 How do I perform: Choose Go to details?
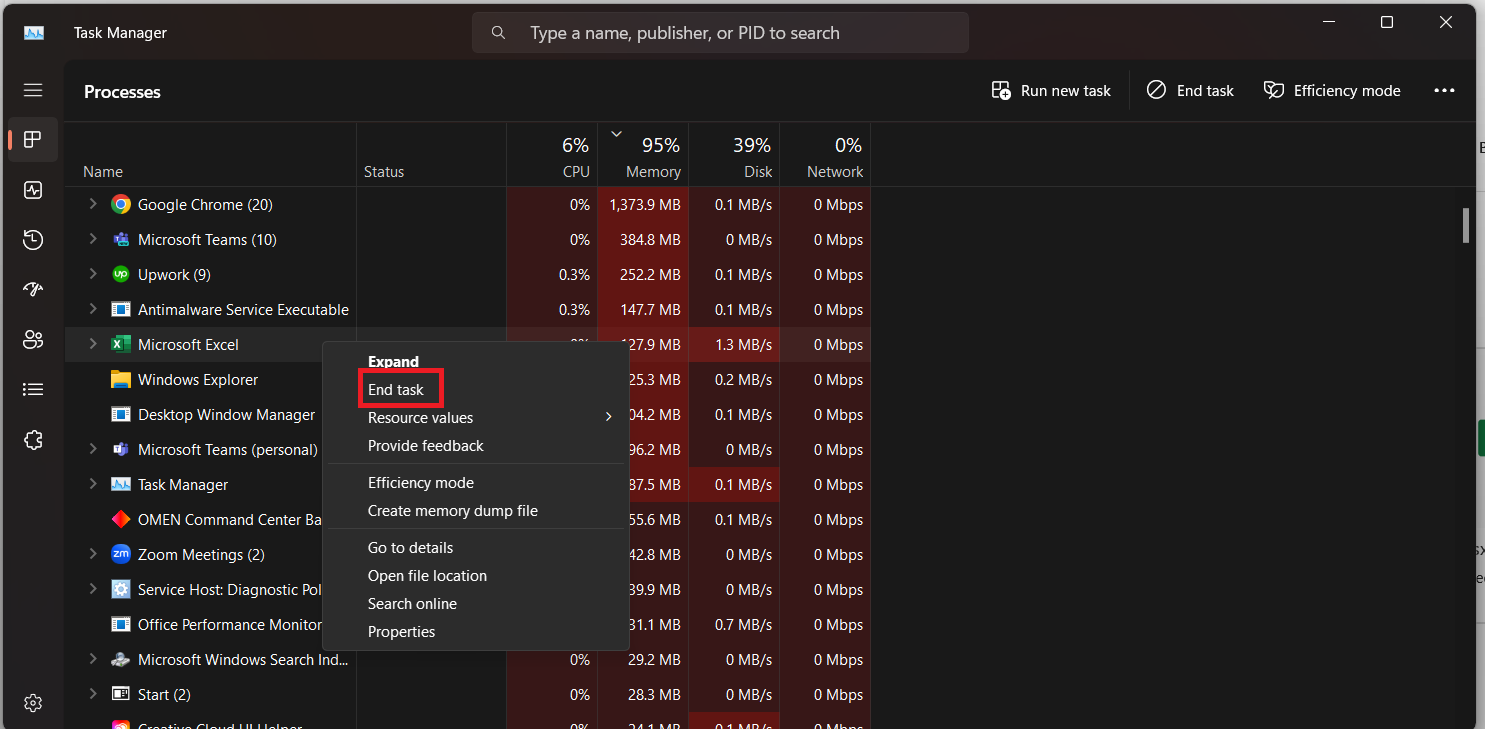tap(474, 548)
